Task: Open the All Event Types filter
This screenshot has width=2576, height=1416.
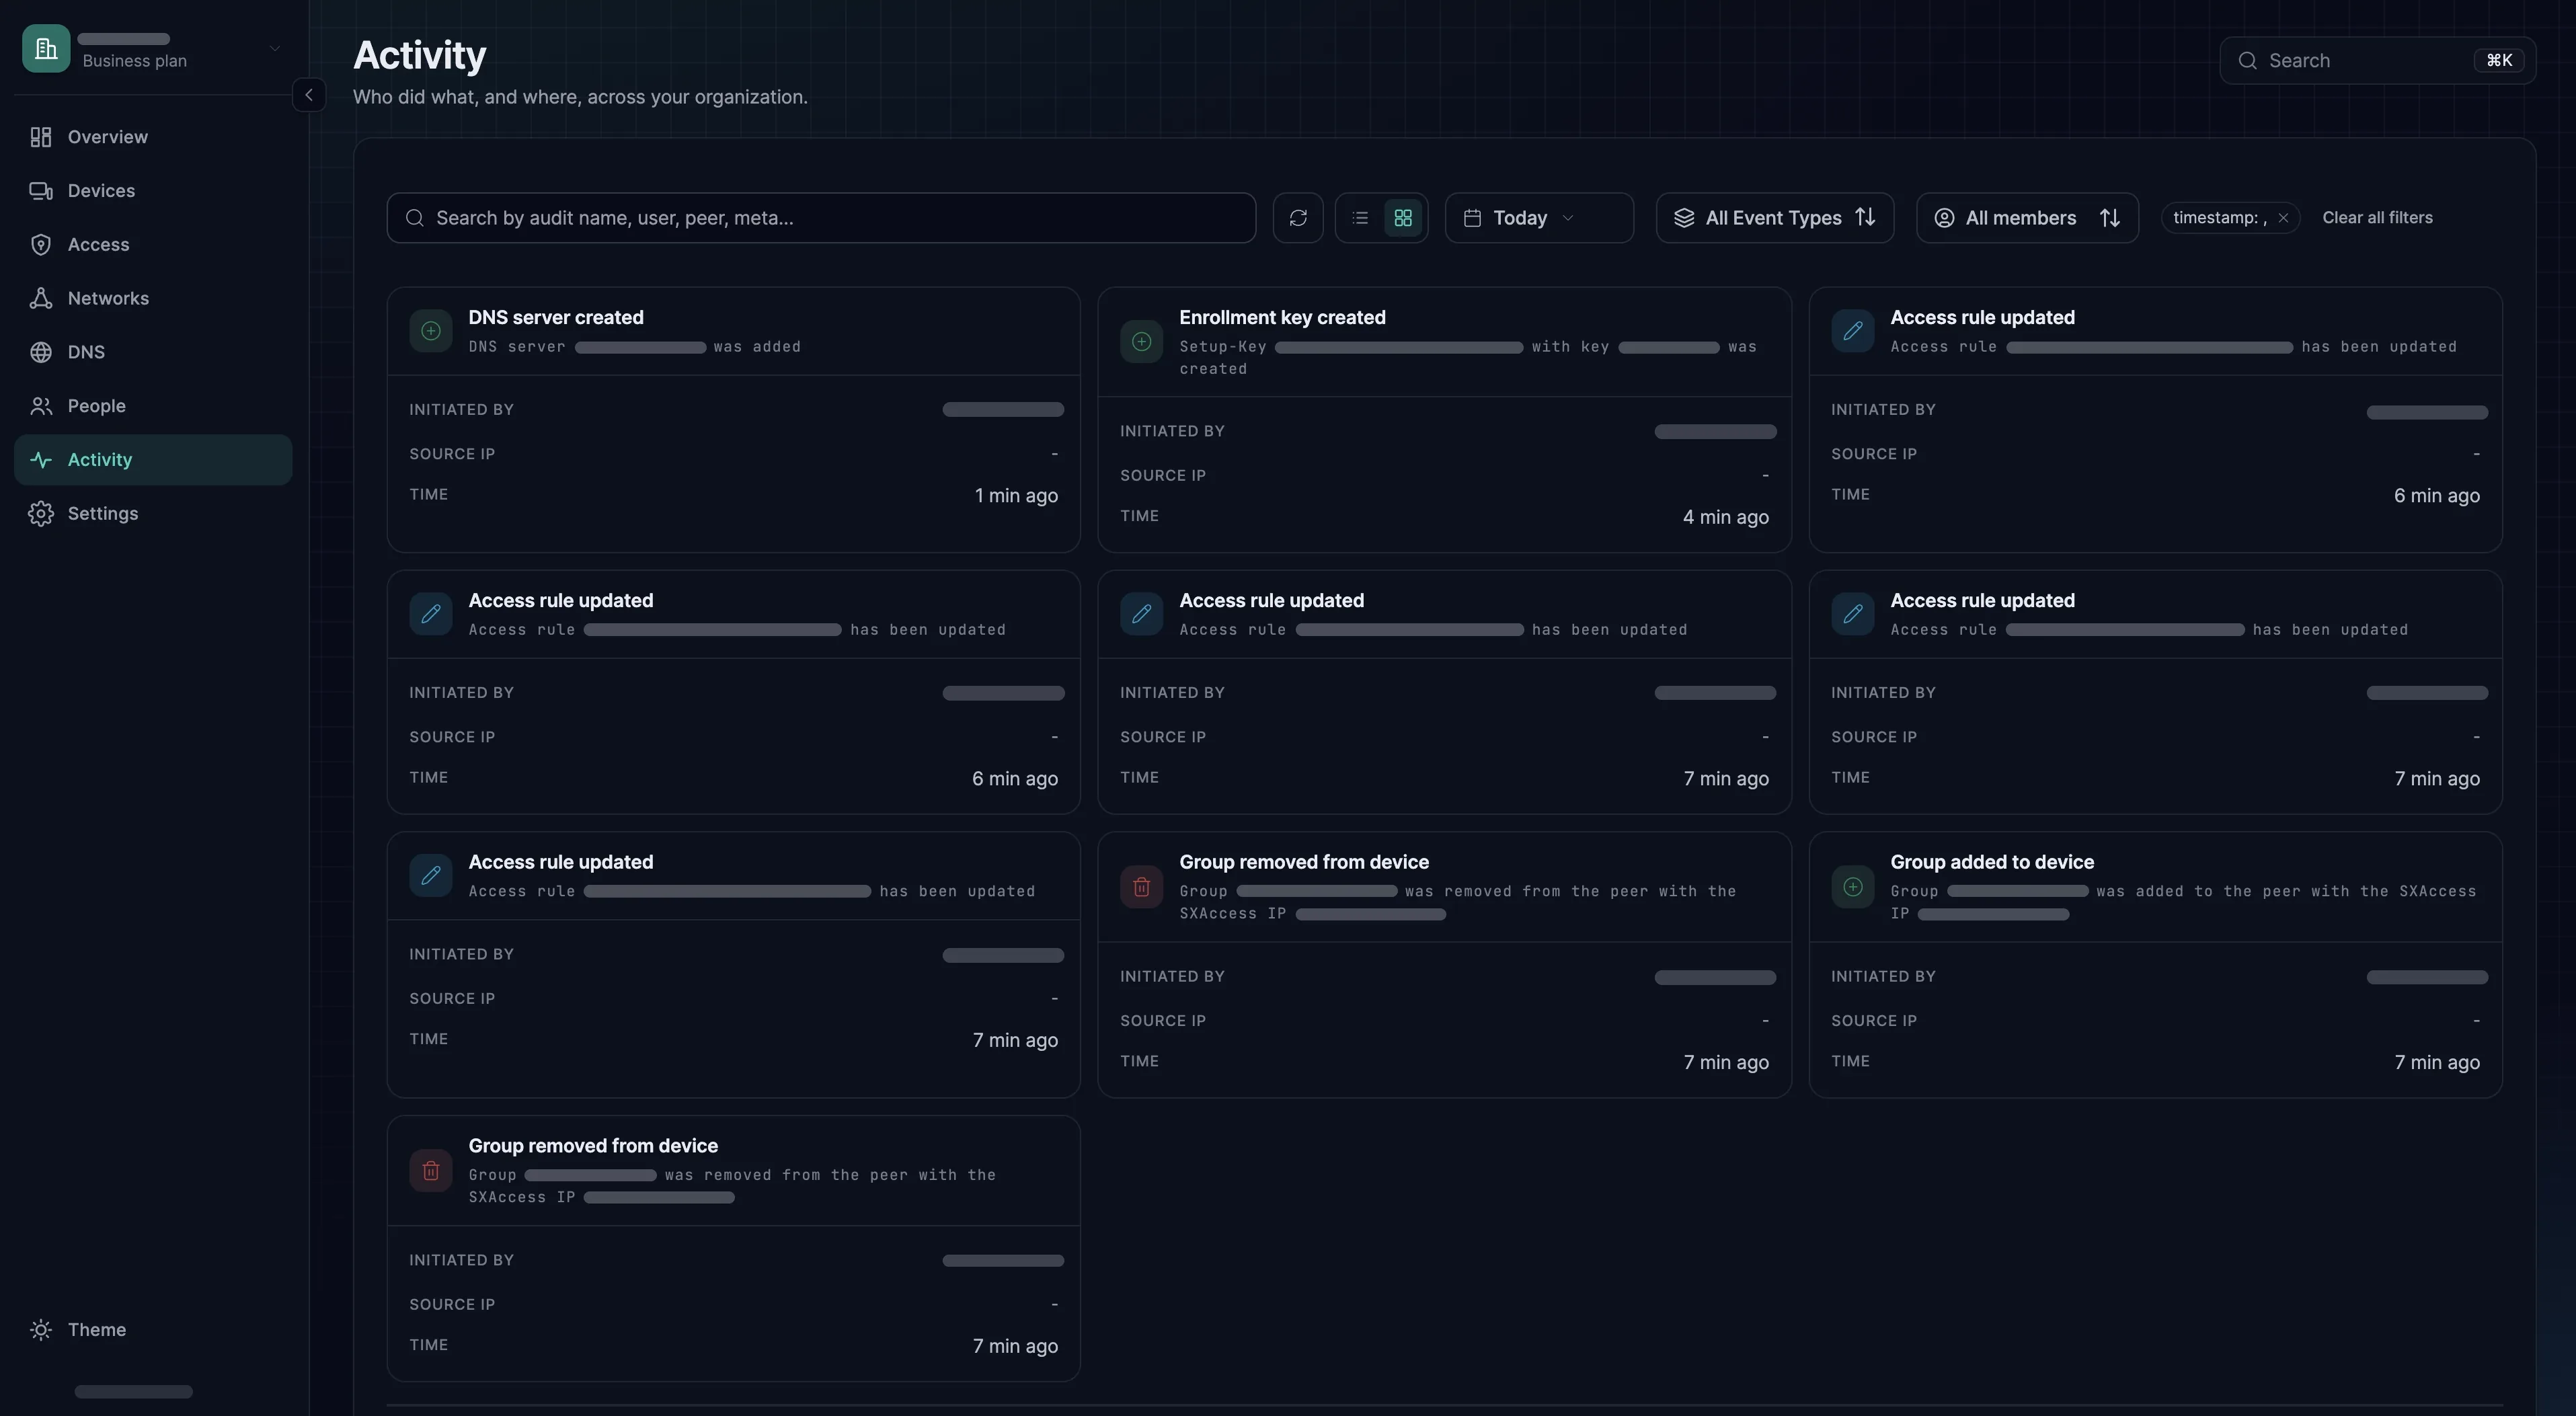Action: tap(1775, 218)
